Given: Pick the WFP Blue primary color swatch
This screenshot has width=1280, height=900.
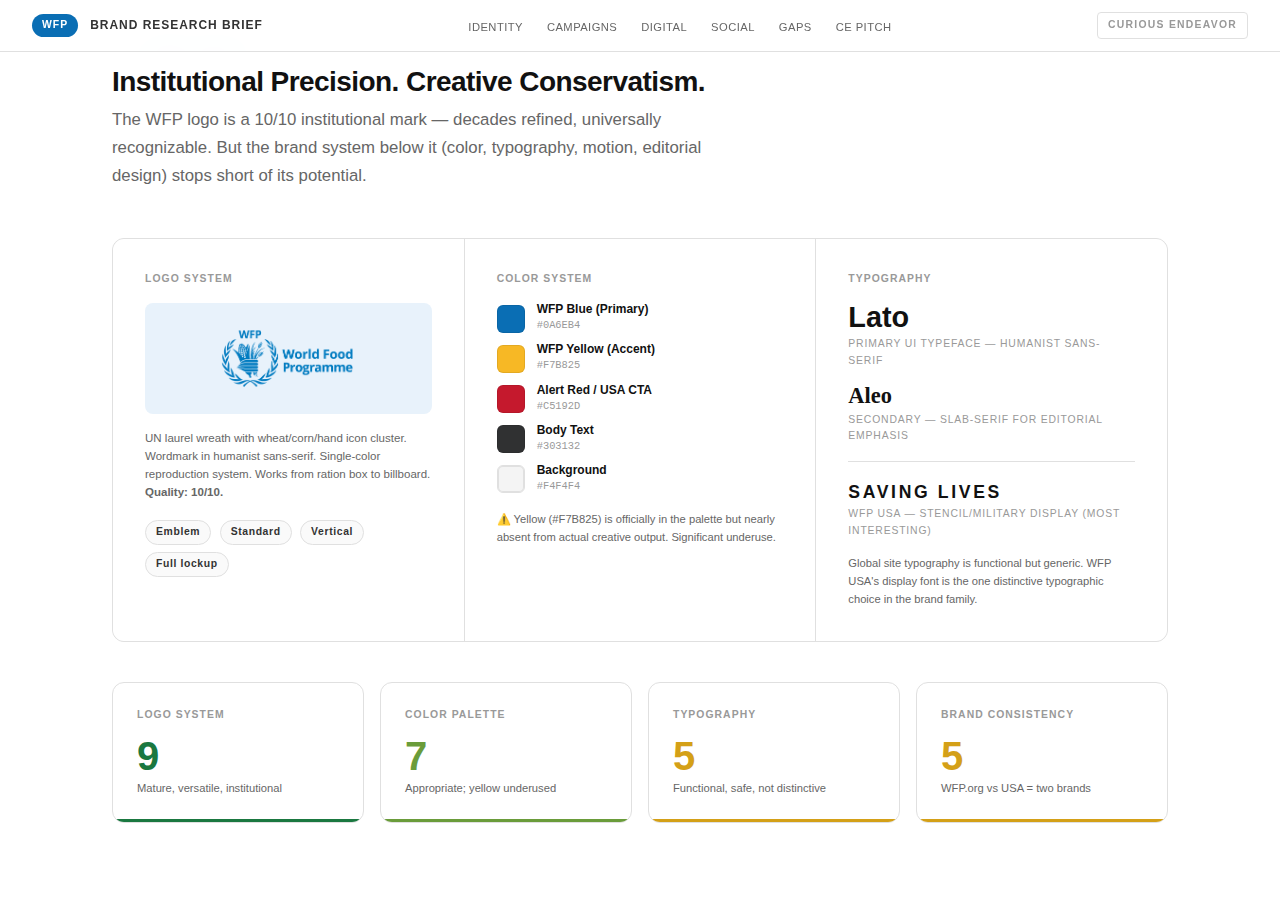Looking at the screenshot, I should click(x=511, y=319).
